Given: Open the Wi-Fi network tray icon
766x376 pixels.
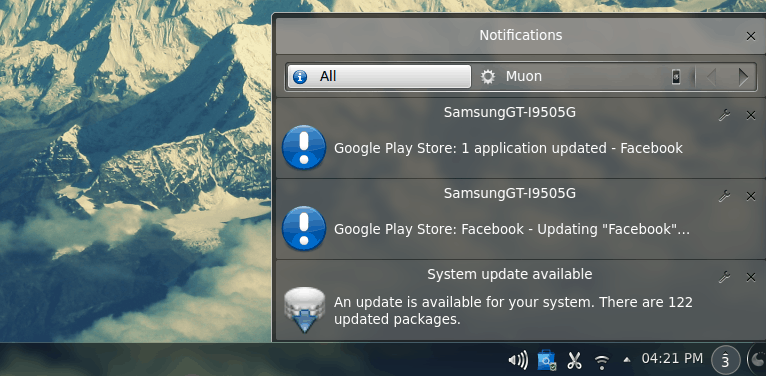Looking at the screenshot, I should pyautogui.click(x=602, y=362).
